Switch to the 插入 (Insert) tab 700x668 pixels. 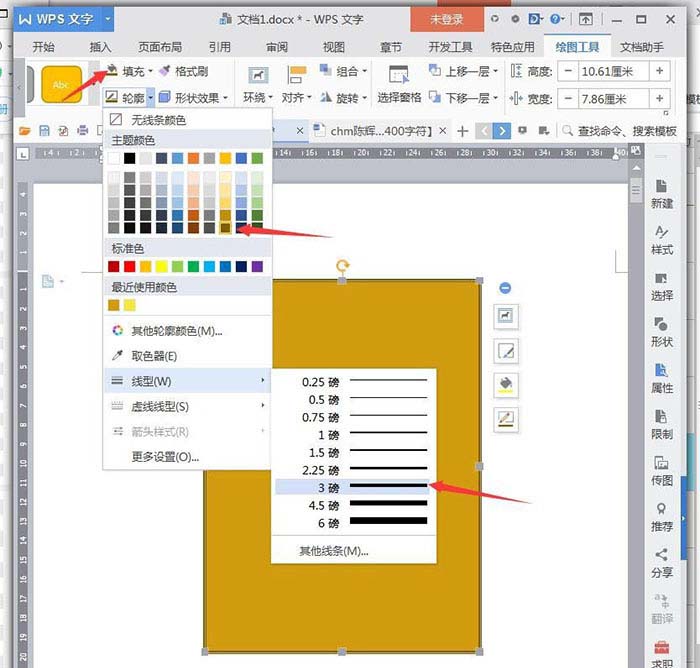(100, 47)
